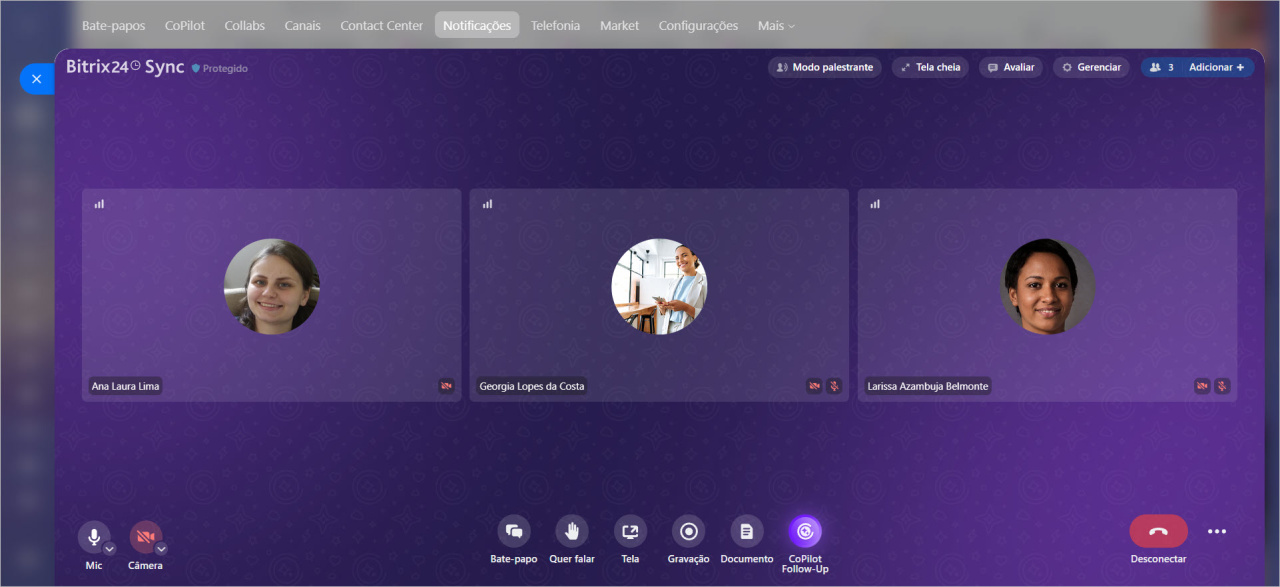Click Georgia's camera-off icon
Image resolution: width=1280 pixels, height=587 pixels.
(815, 386)
